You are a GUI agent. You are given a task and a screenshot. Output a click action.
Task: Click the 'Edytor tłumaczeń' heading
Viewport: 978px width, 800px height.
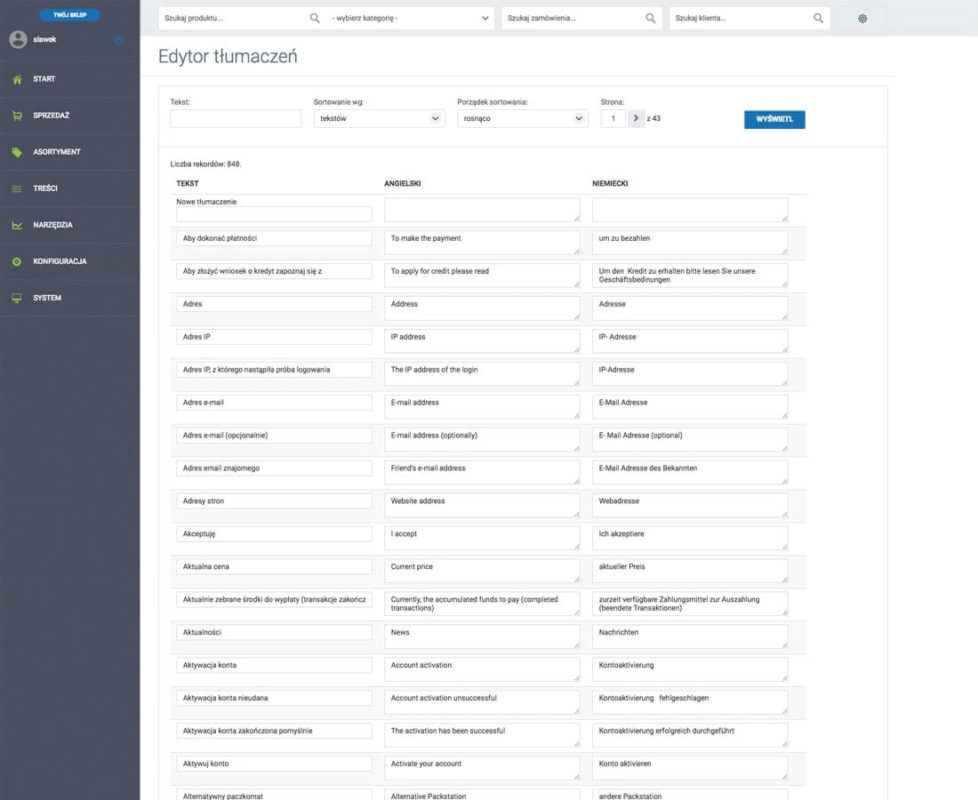pos(228,57)
